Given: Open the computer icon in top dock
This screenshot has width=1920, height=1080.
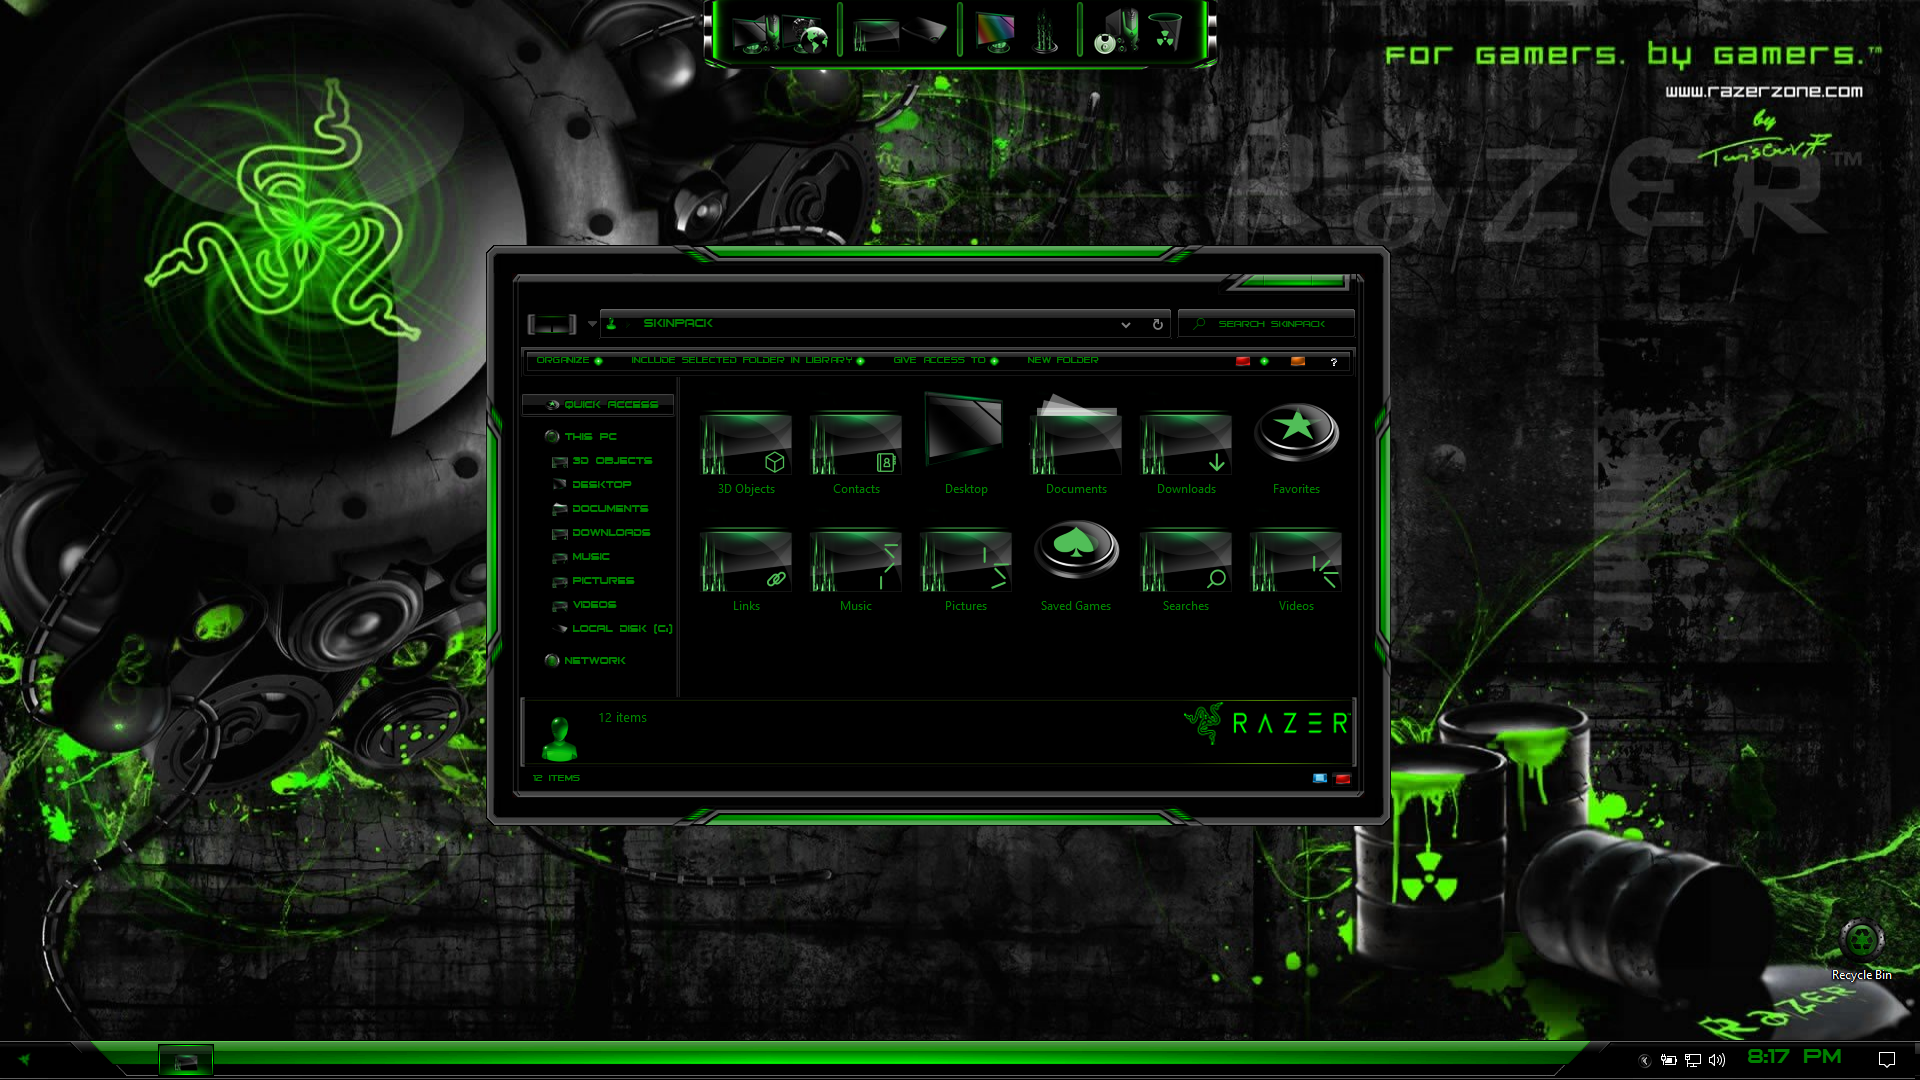Looking at the screenshot, I should pyautogui.click(x=756, y=34).
